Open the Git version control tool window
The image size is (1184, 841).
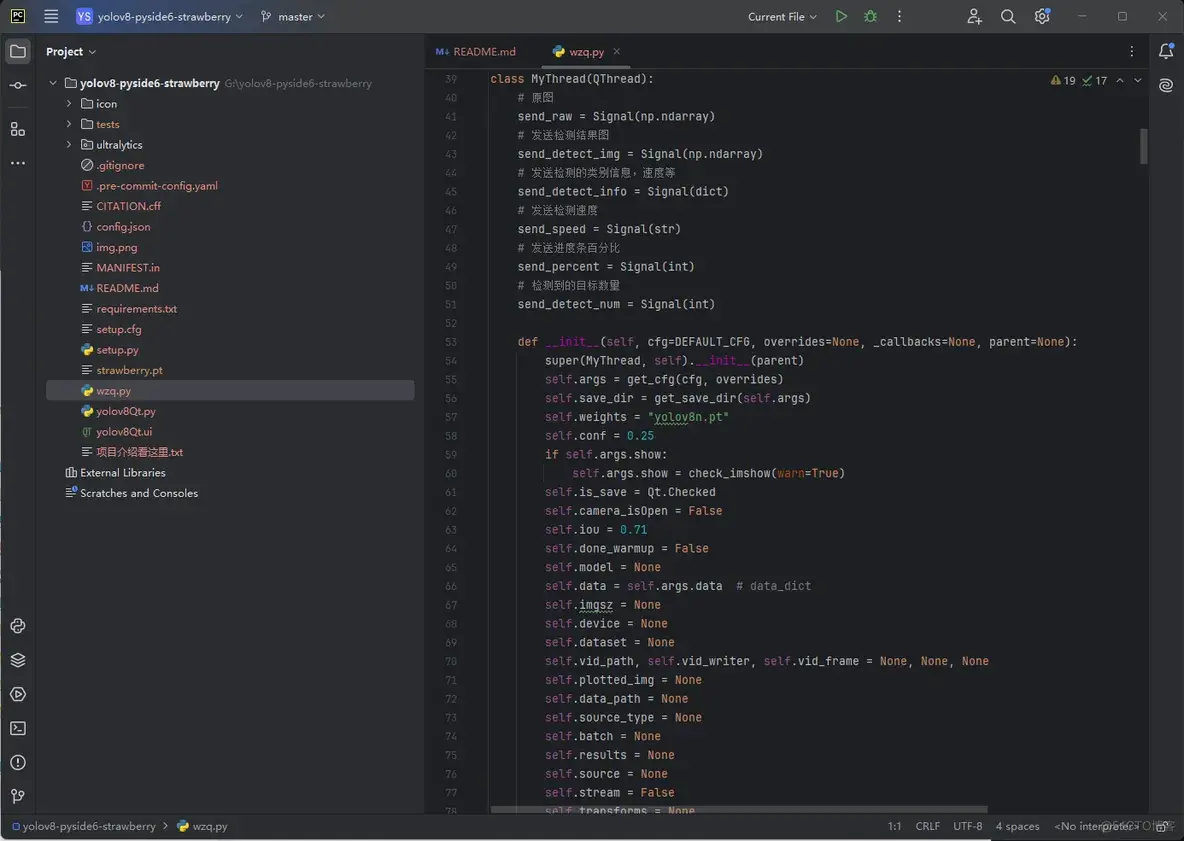18,796
